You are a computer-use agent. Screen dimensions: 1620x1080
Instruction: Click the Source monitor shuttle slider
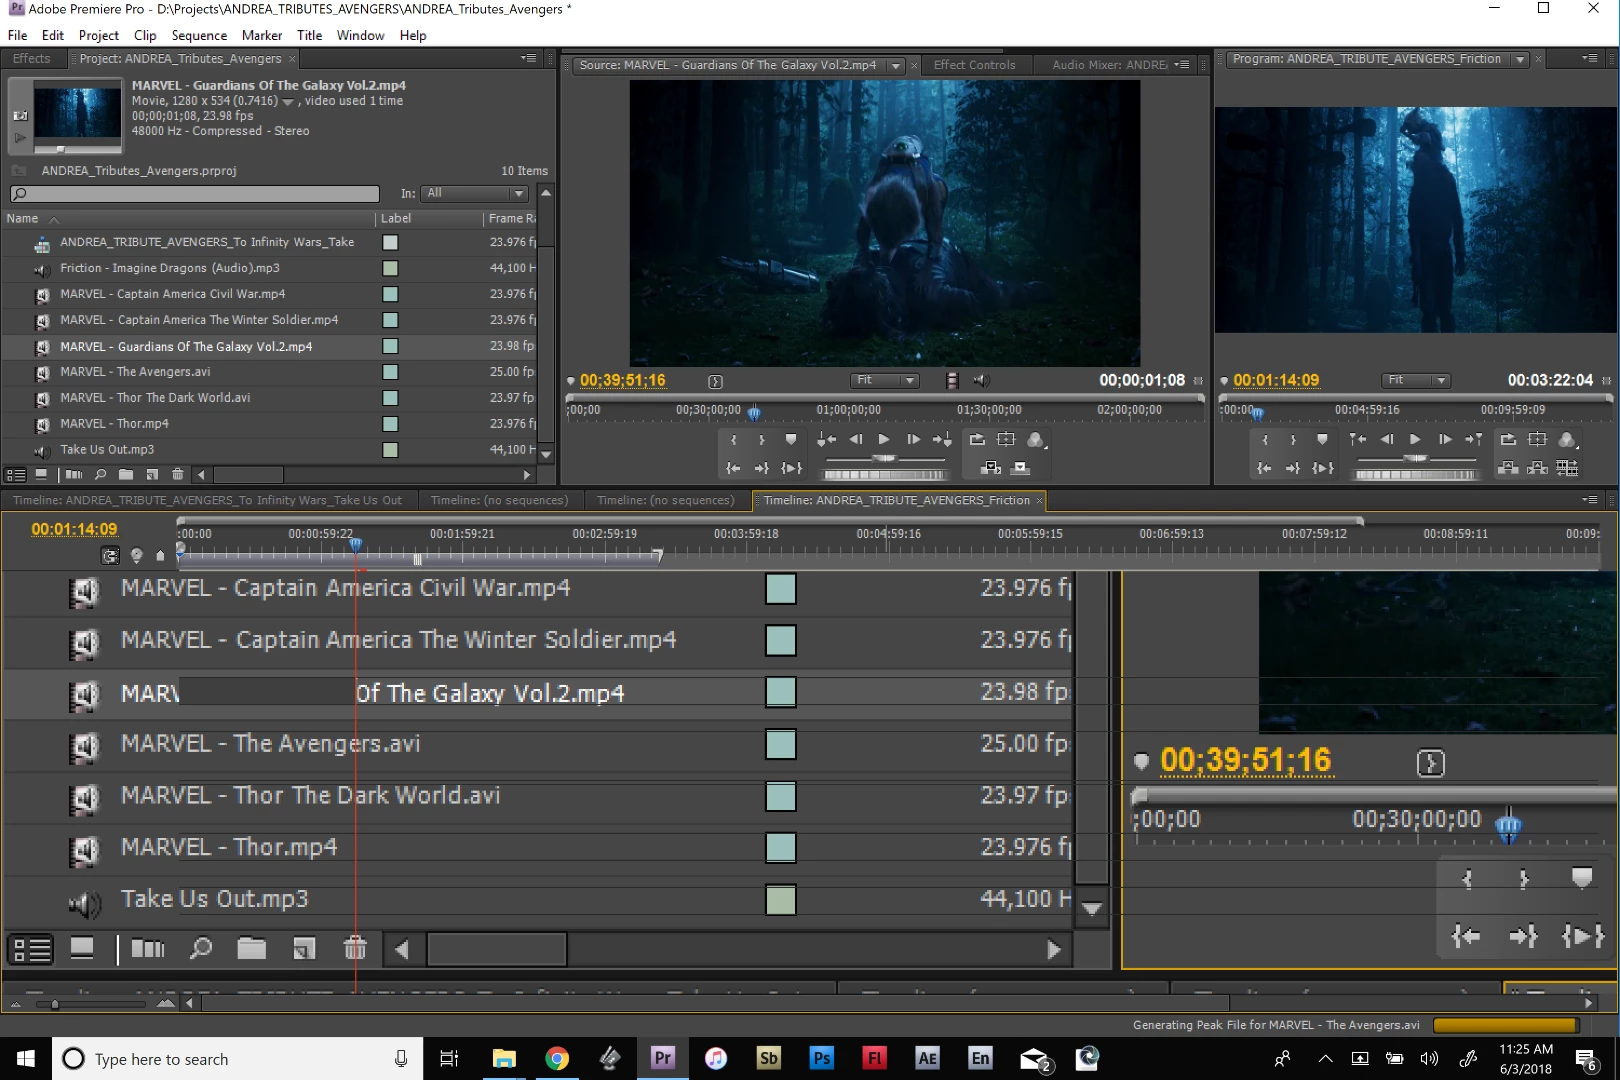click(x=884, y=458)
